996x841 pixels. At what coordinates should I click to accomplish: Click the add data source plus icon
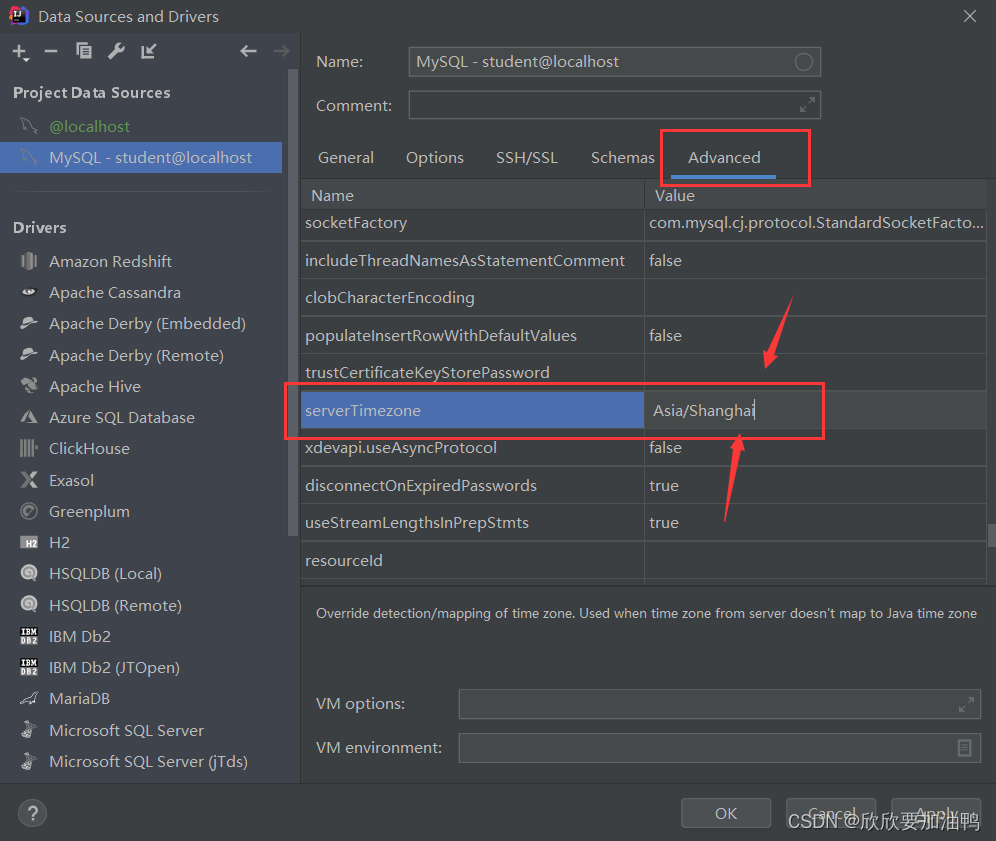coord(20,52)
